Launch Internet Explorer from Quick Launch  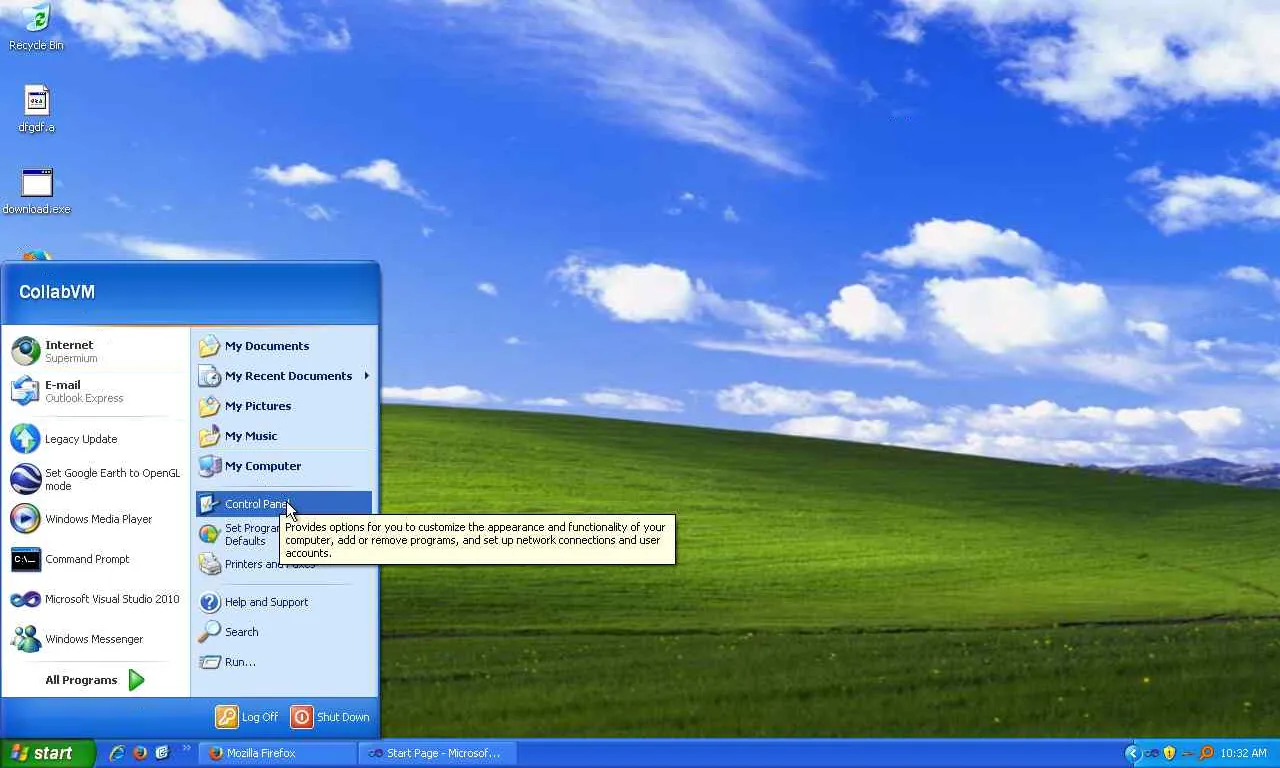click(117, 753)
